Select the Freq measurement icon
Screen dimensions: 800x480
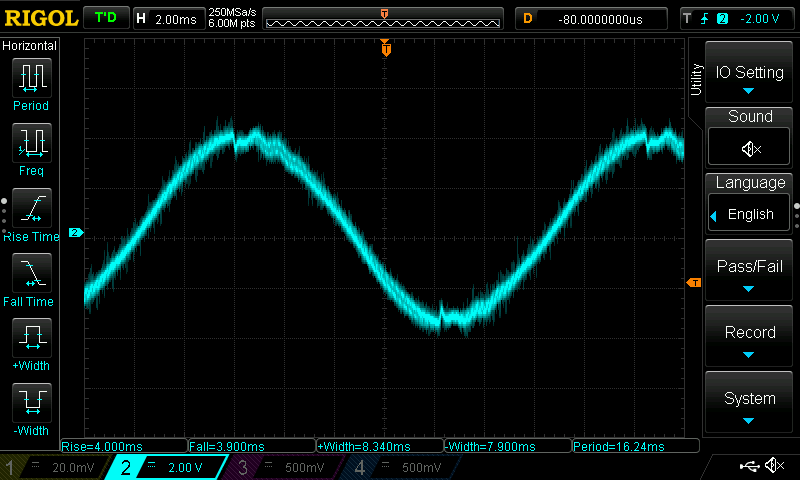click(x=31, y=143)
